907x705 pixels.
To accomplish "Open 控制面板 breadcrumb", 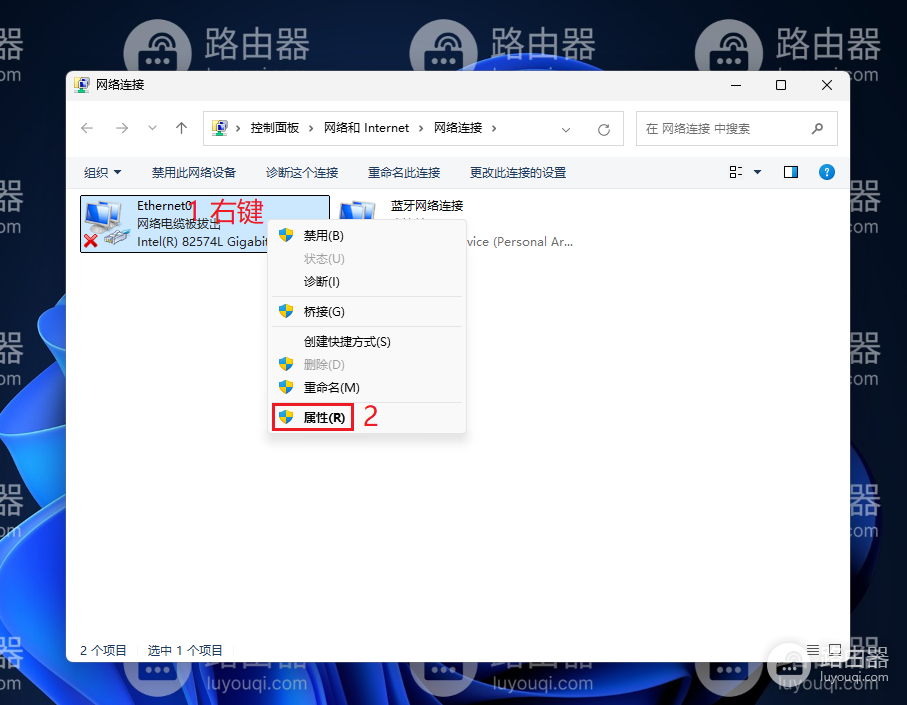I will click(x=275, y=128).
